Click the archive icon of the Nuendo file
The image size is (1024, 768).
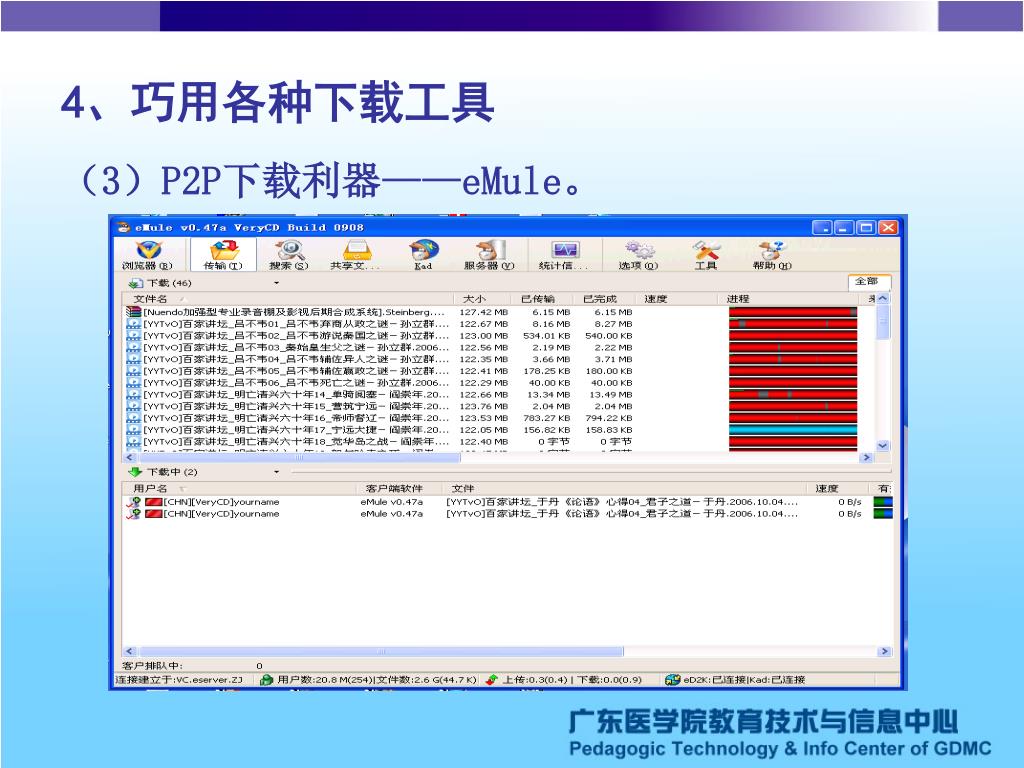pyautogui.click(x=133, y=312)
